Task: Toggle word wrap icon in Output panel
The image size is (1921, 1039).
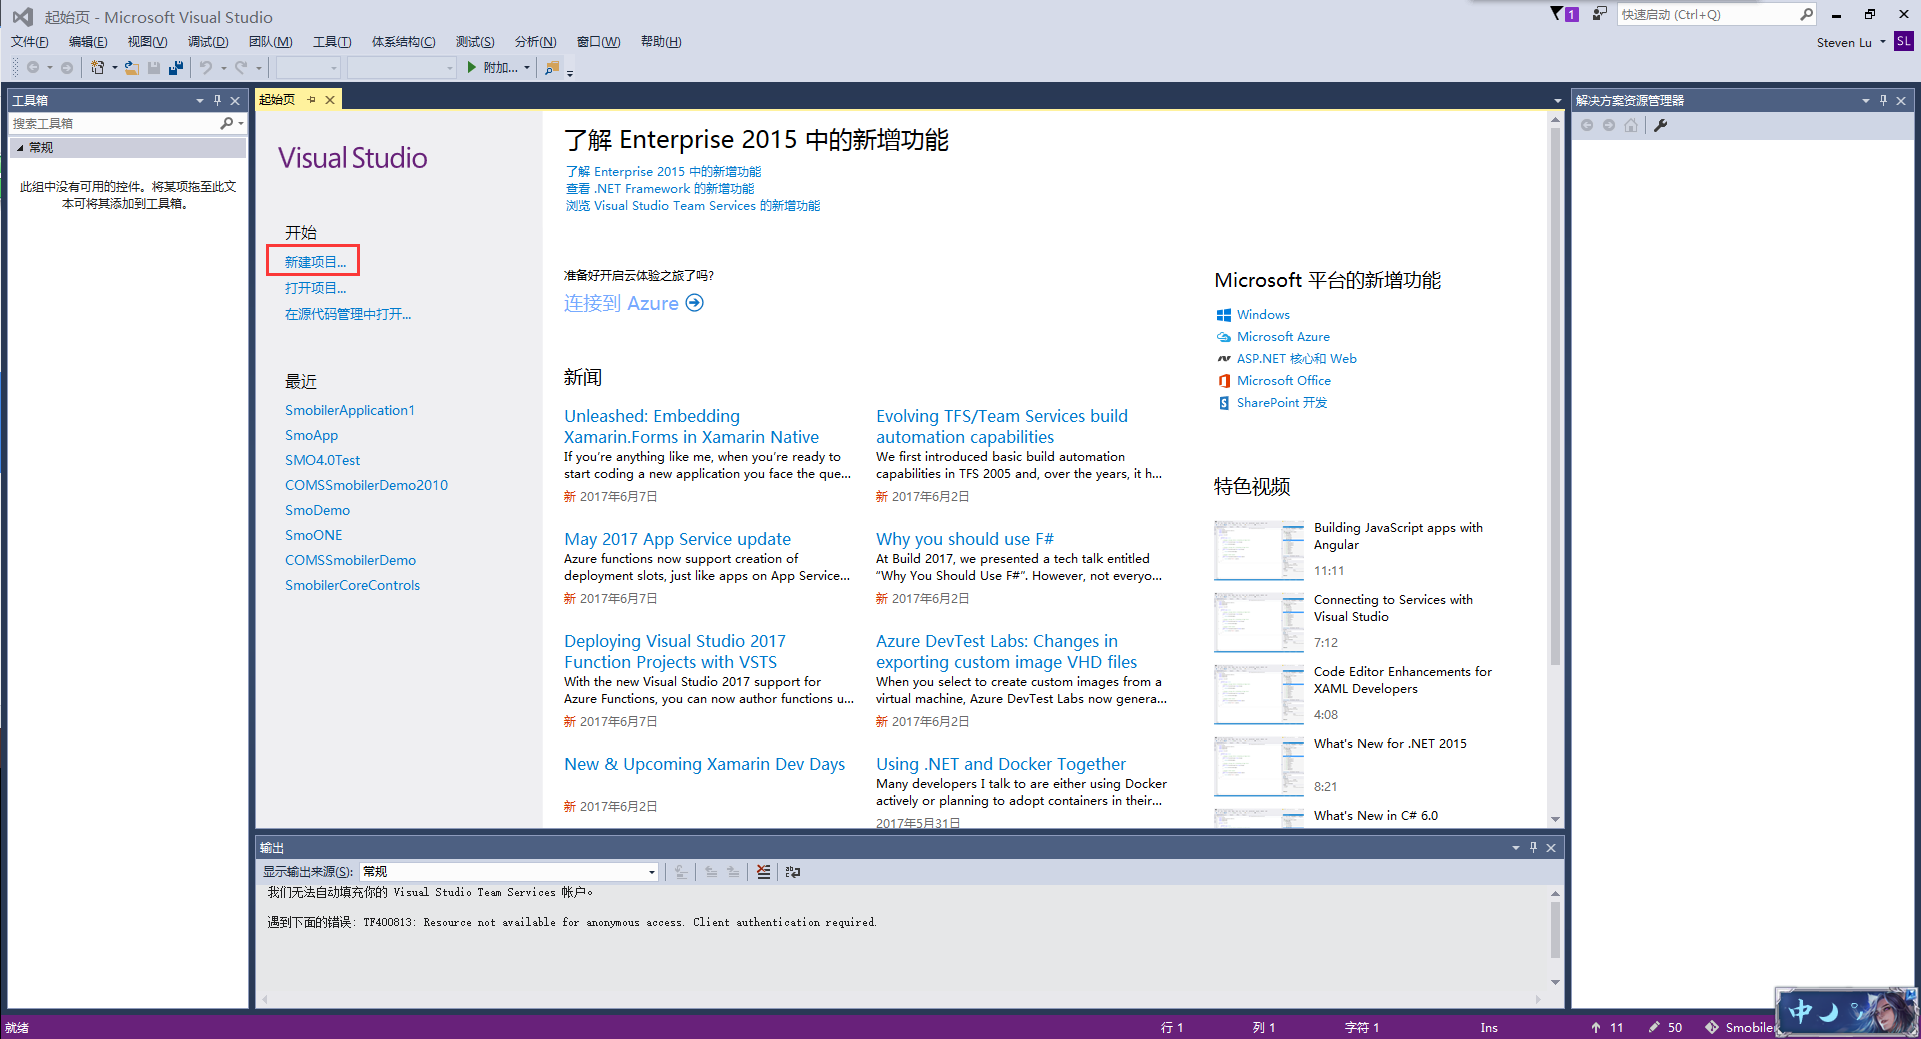Action: pyautogui.click(x=793, y=872)
